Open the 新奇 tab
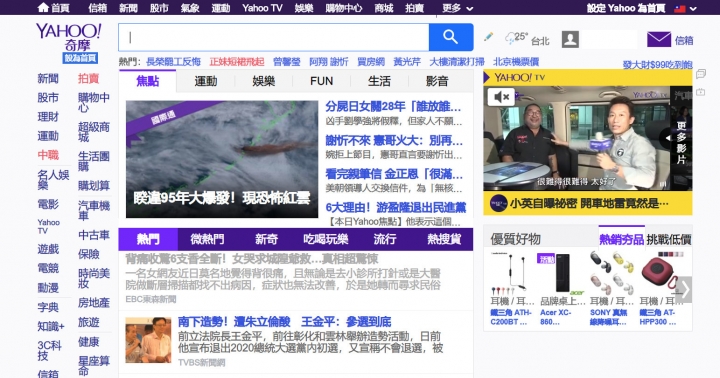 (x=266, y=239)
